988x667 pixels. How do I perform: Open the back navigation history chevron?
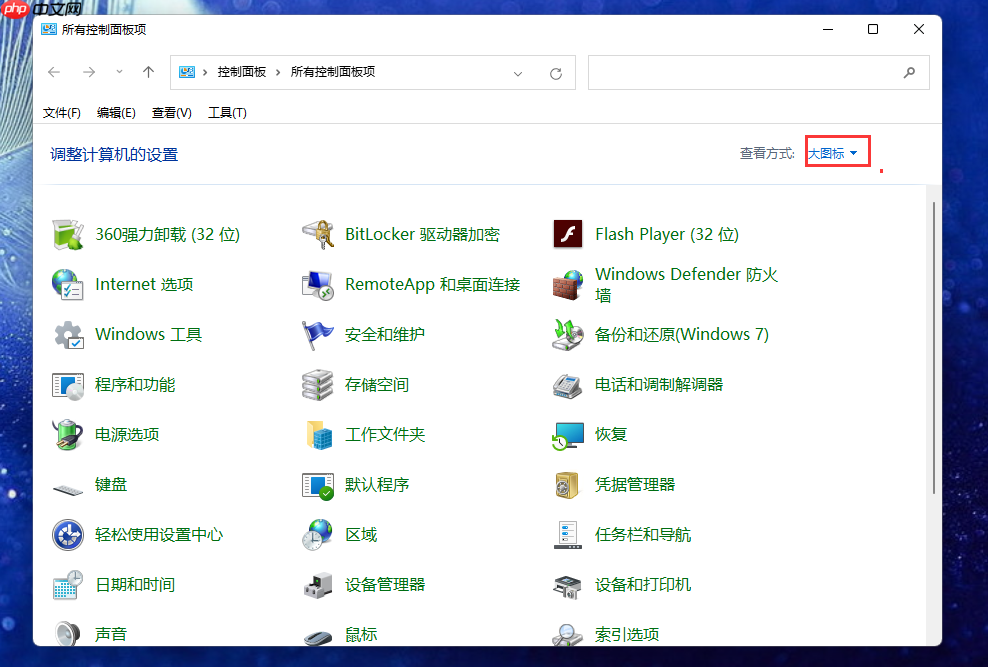point(118,72)
